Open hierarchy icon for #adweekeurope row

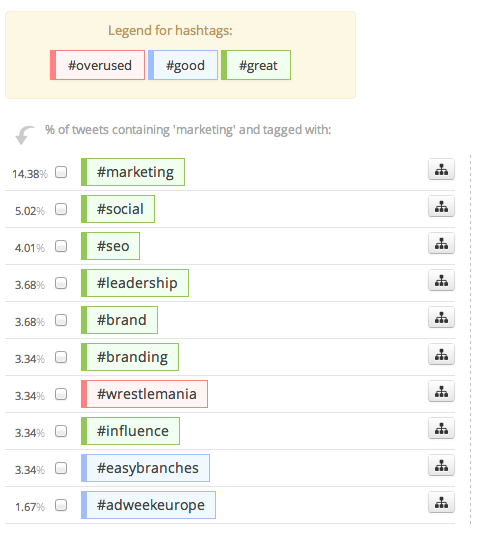click(x=441, y=503)
